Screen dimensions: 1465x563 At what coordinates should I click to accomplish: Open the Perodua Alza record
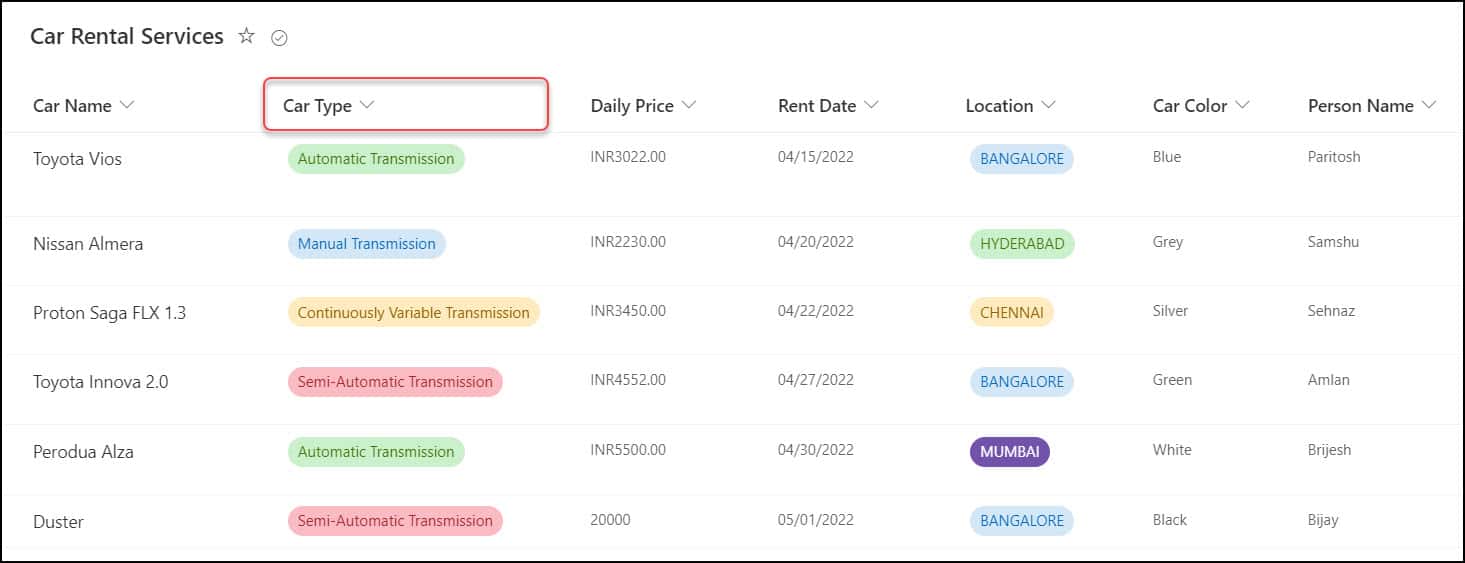pos(83,452)
